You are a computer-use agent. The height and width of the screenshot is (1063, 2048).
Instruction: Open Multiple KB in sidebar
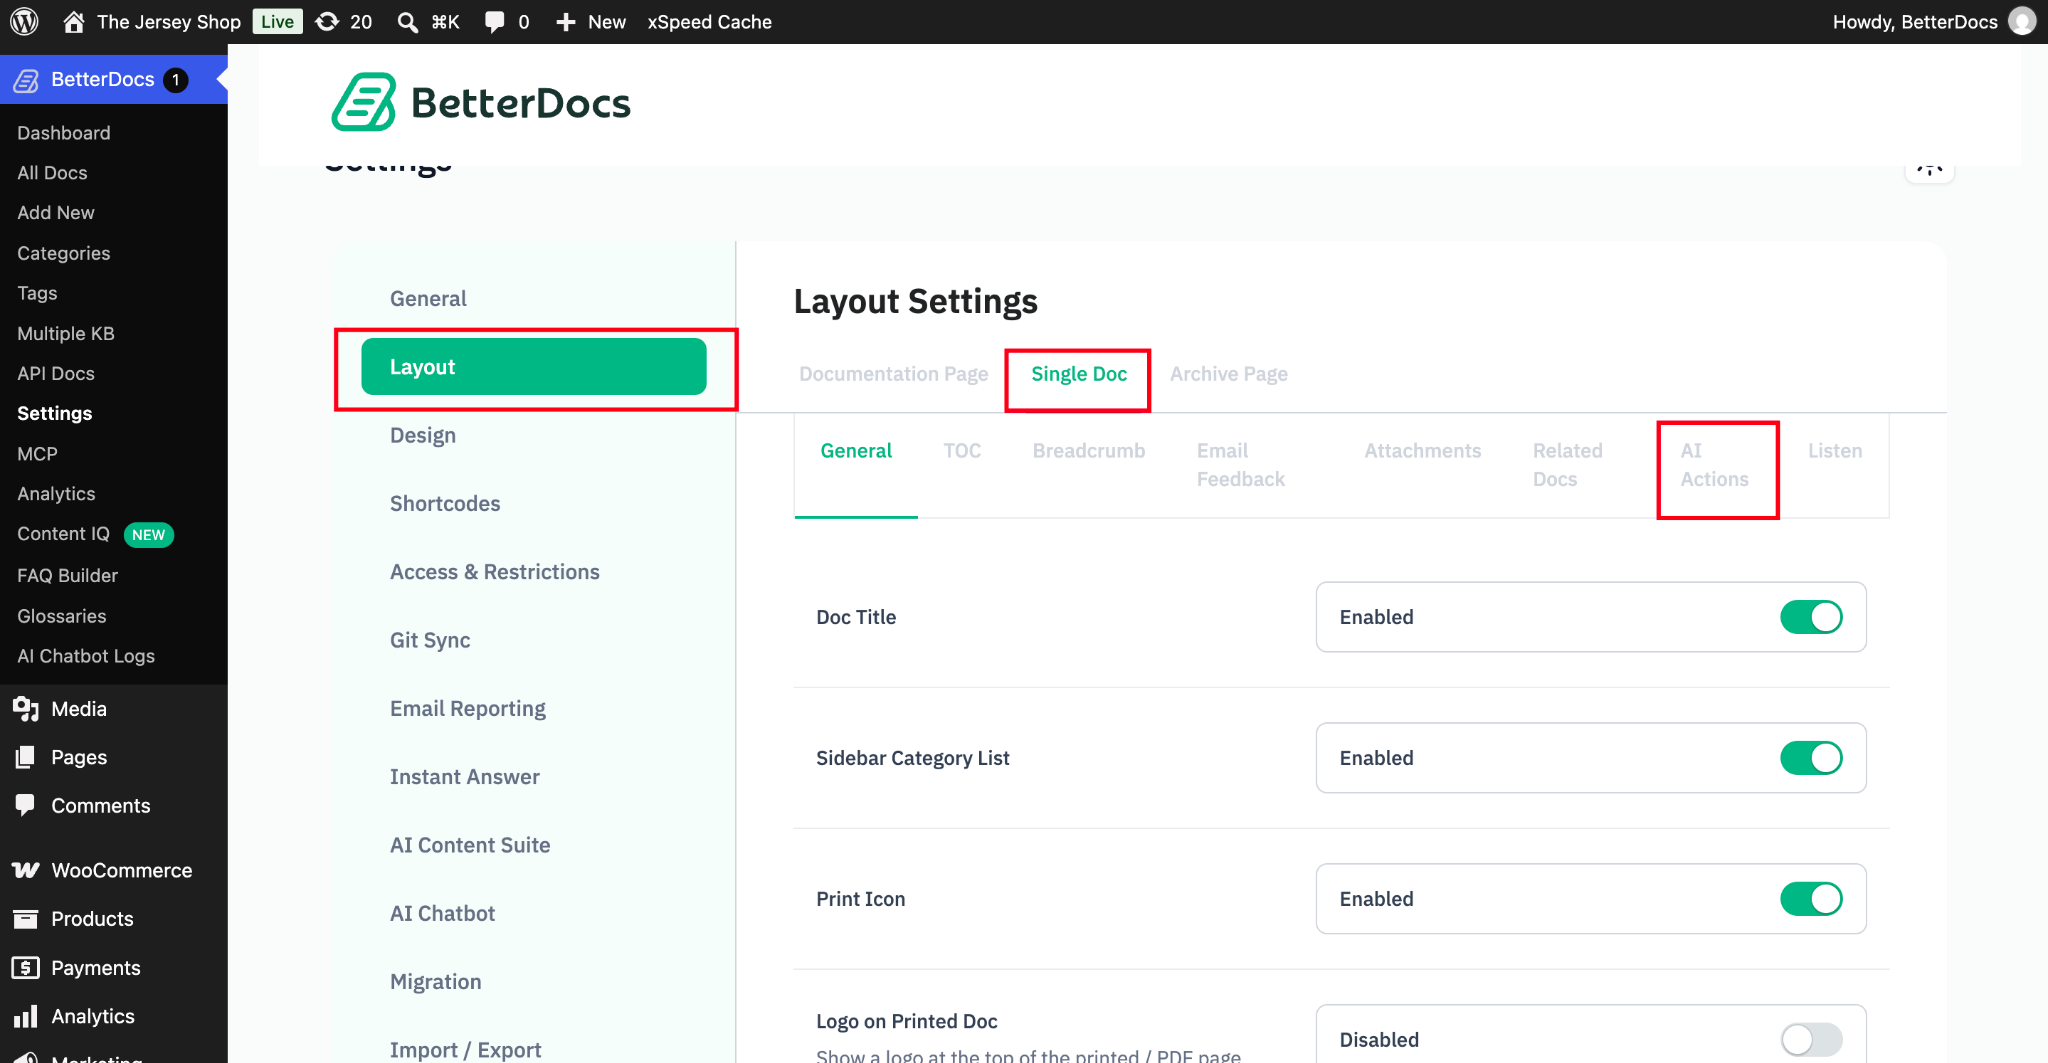coord(66,333)
